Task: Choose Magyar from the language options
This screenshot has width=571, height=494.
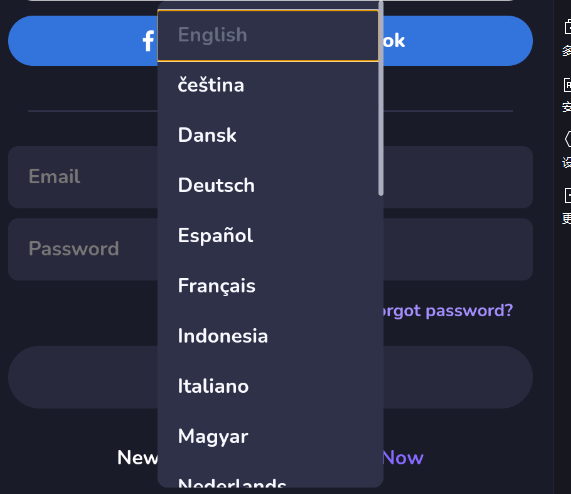Action: (x=268, y=436)
